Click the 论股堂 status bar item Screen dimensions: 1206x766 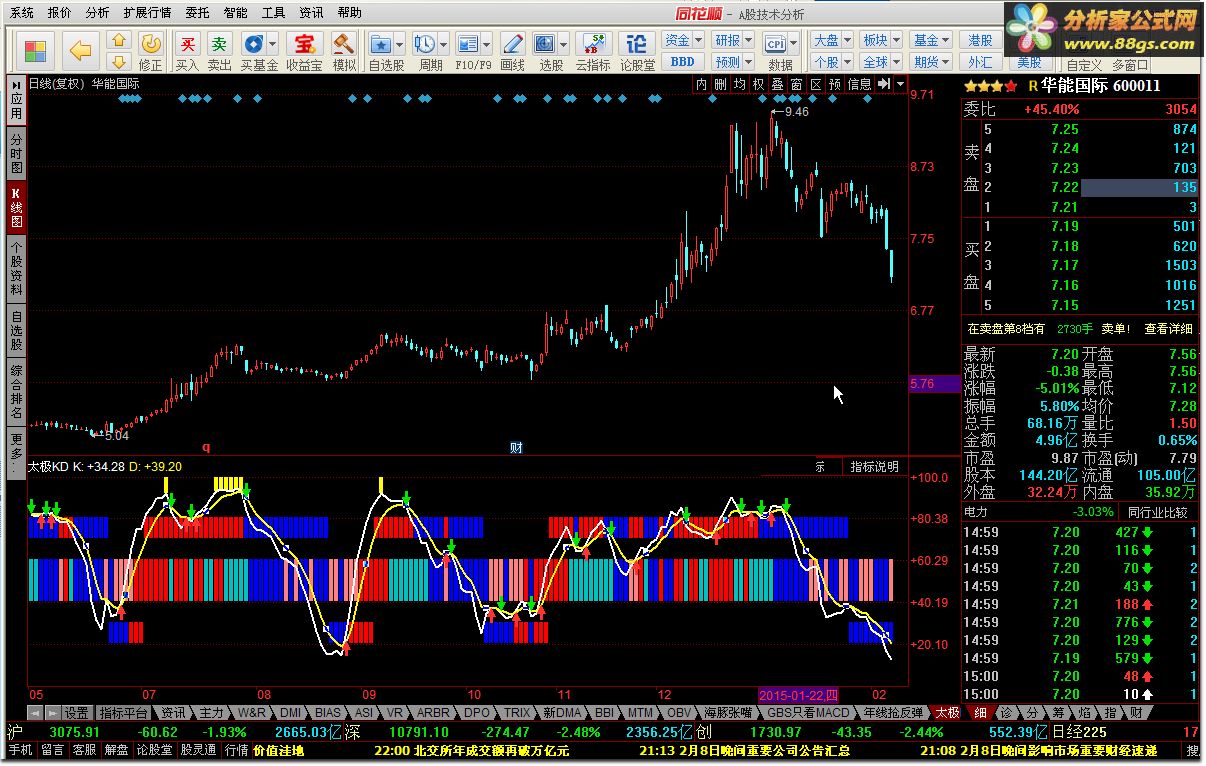click(154, 750)
